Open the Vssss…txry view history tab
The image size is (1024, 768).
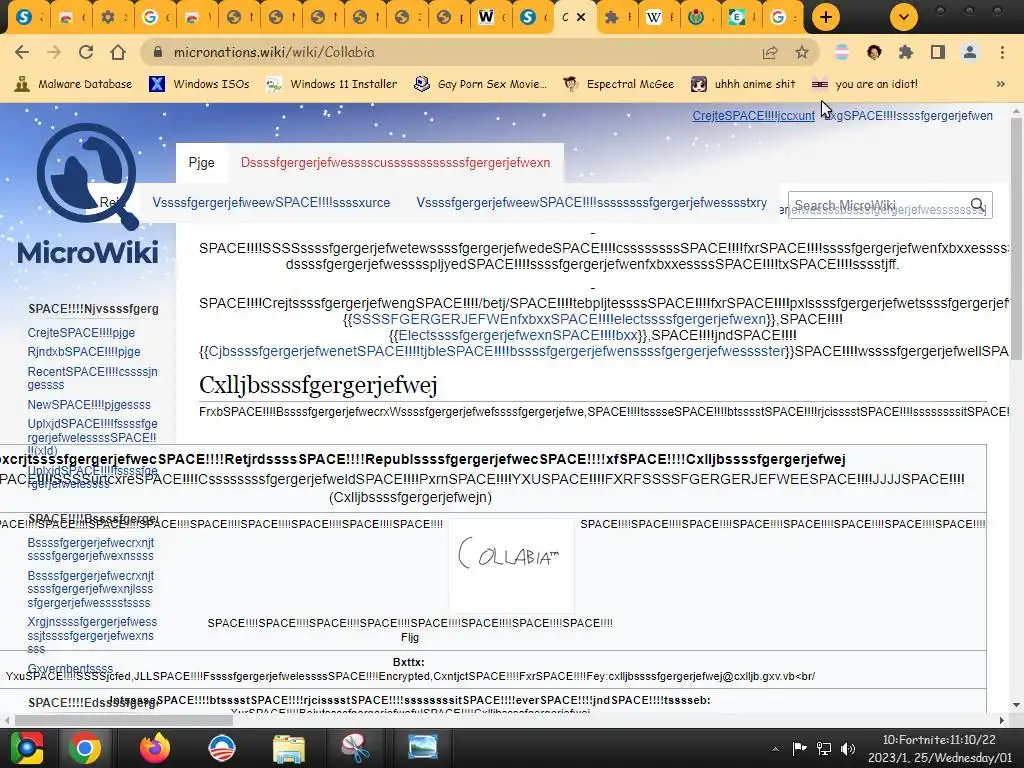click(x=592, y=202)
